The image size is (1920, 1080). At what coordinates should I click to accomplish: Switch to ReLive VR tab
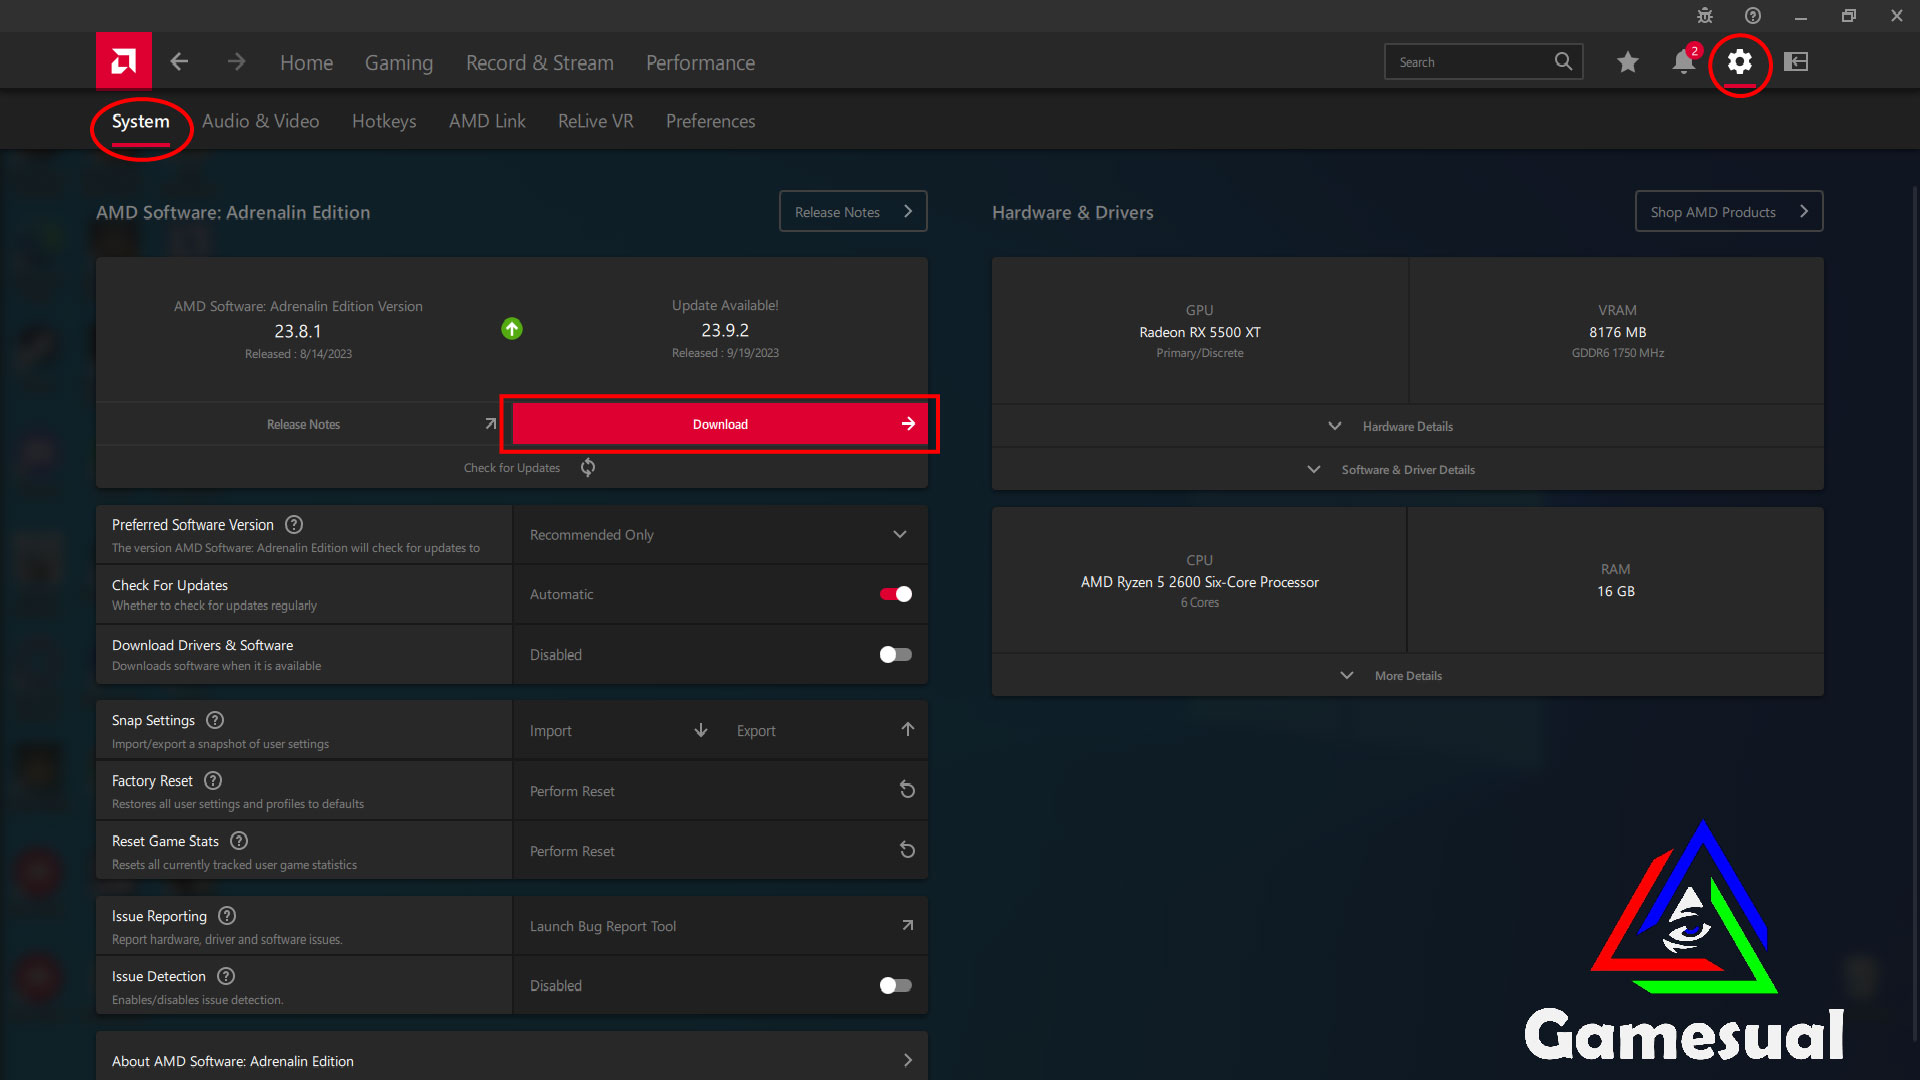[x=596, y=121]
